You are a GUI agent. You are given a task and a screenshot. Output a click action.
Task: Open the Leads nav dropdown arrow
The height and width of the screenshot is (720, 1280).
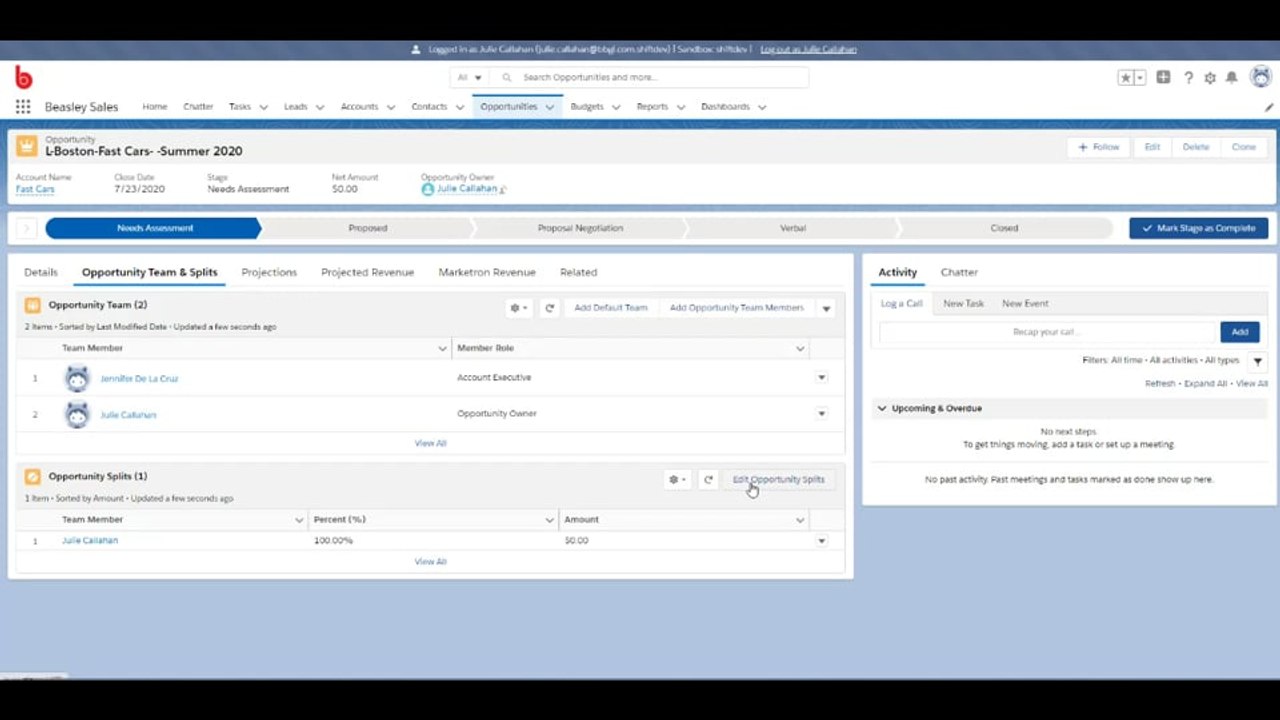click(320, 107)
